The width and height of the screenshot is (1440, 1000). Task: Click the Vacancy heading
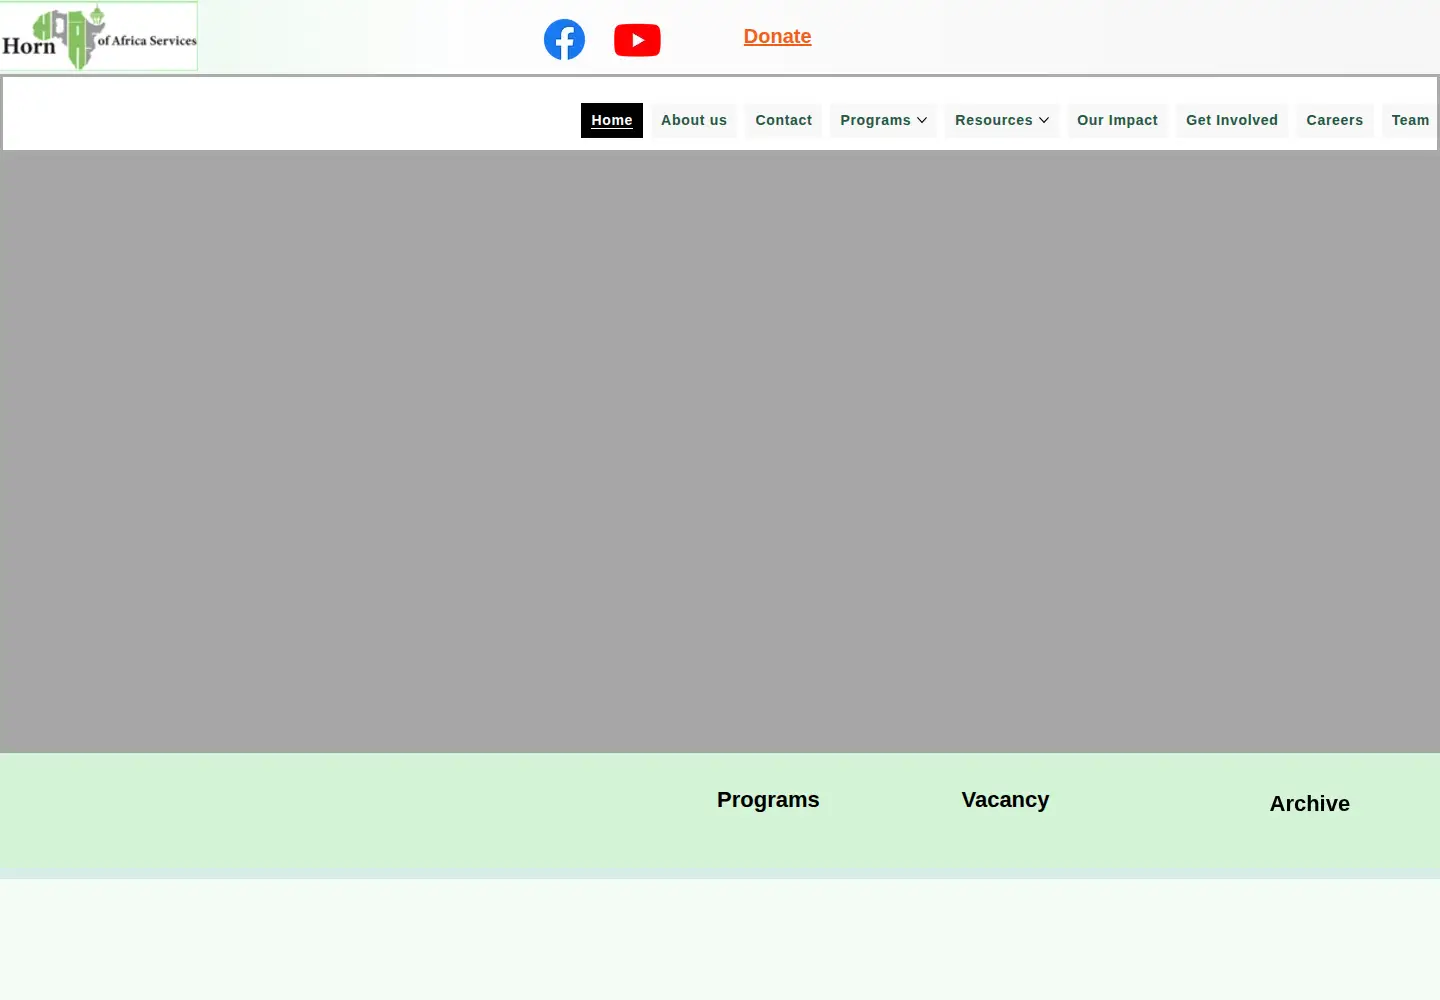pyautogui.click(x=1005, y=800)
